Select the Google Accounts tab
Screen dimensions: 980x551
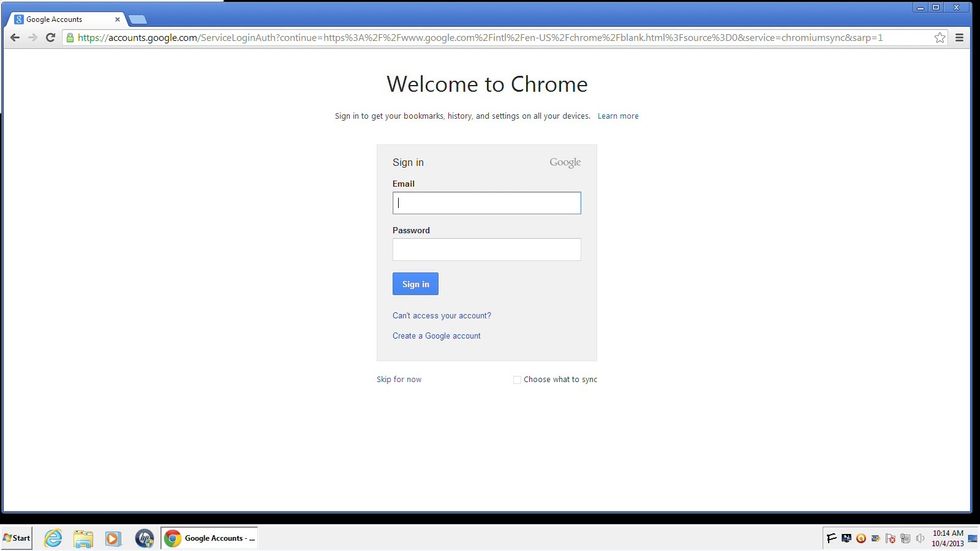point(66,19)
